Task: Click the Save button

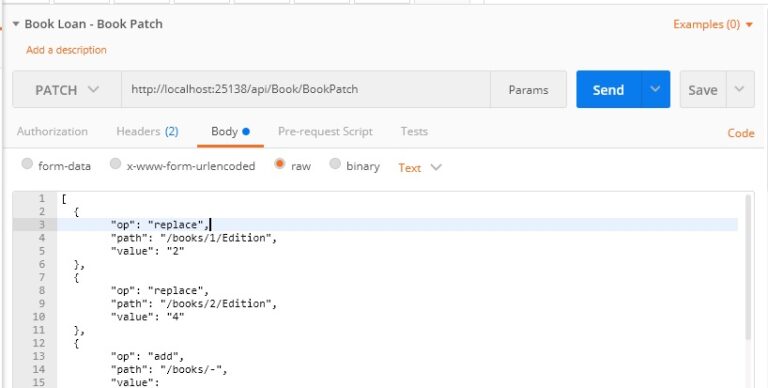Action: tap(703, 90)
